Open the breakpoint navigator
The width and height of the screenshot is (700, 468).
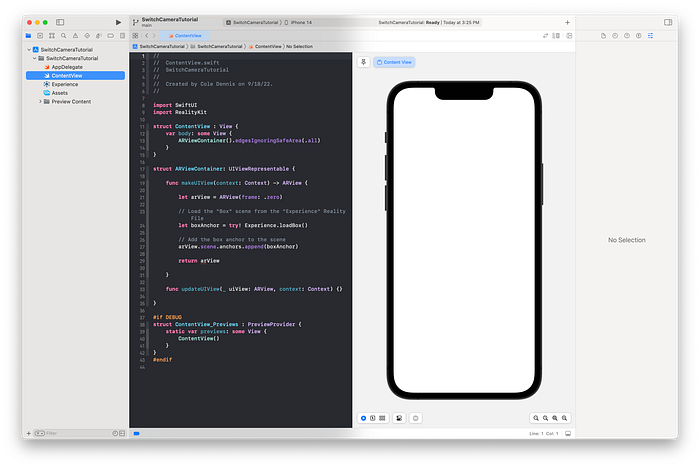pyautogui.click(x=110, y=36)
